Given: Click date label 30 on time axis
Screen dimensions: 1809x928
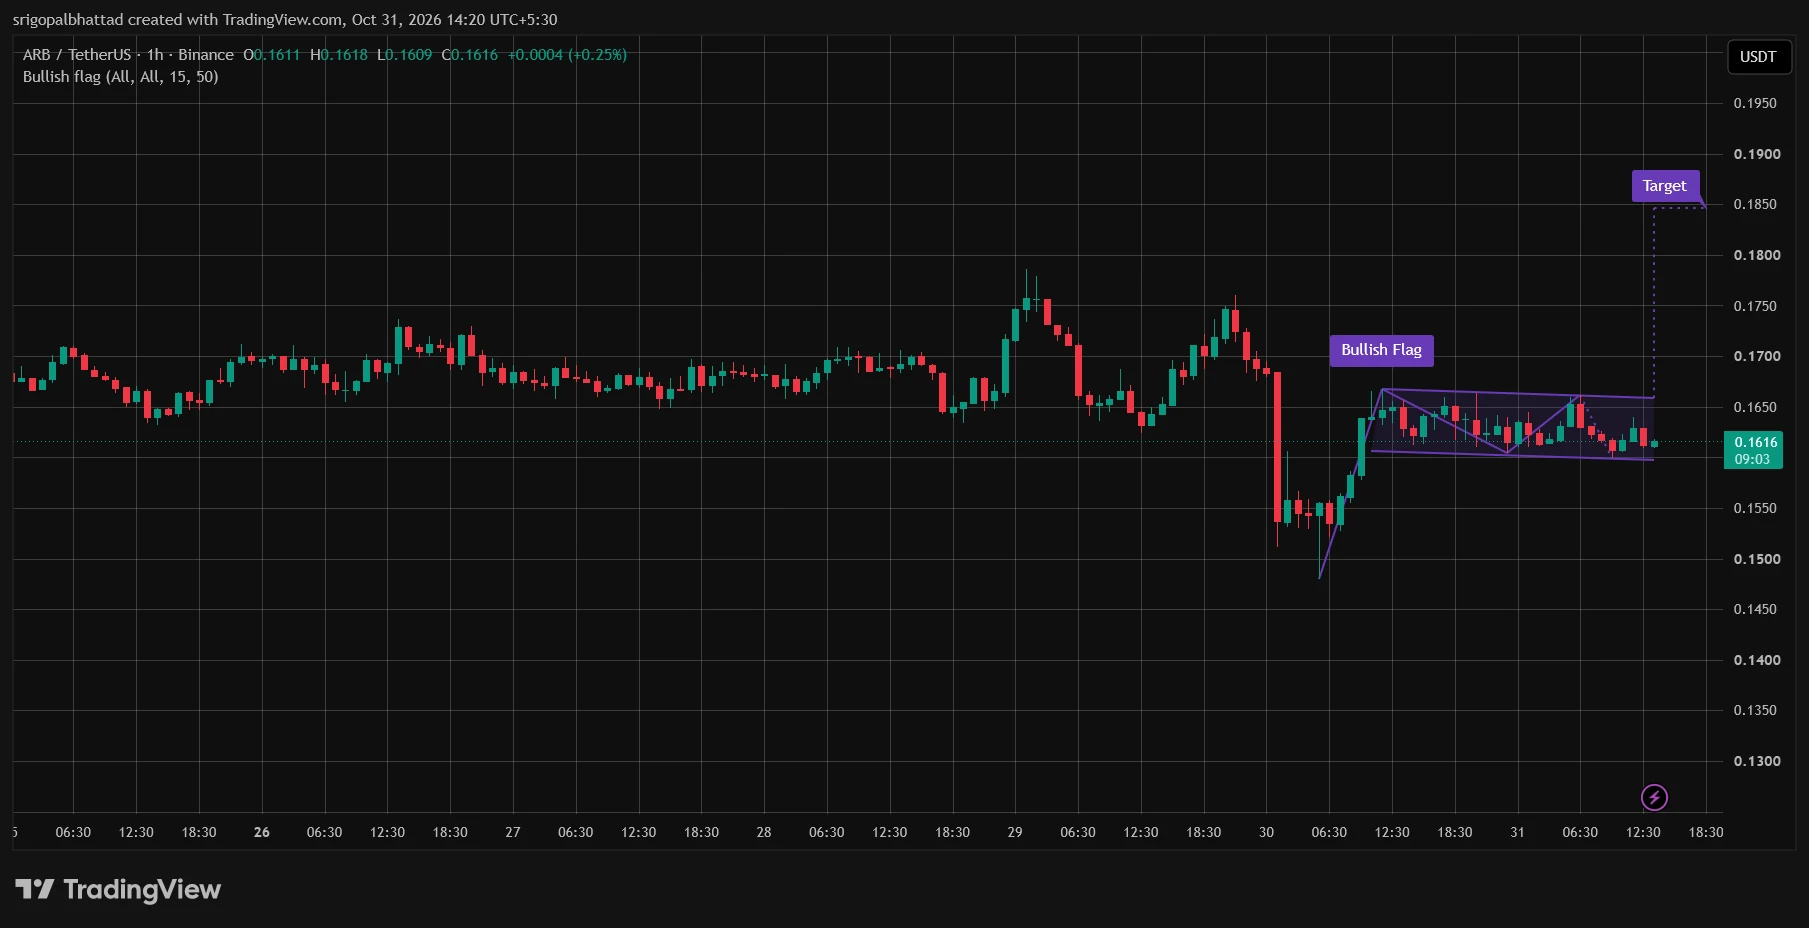Looking at the screenshot, I should pos(1266,832).
